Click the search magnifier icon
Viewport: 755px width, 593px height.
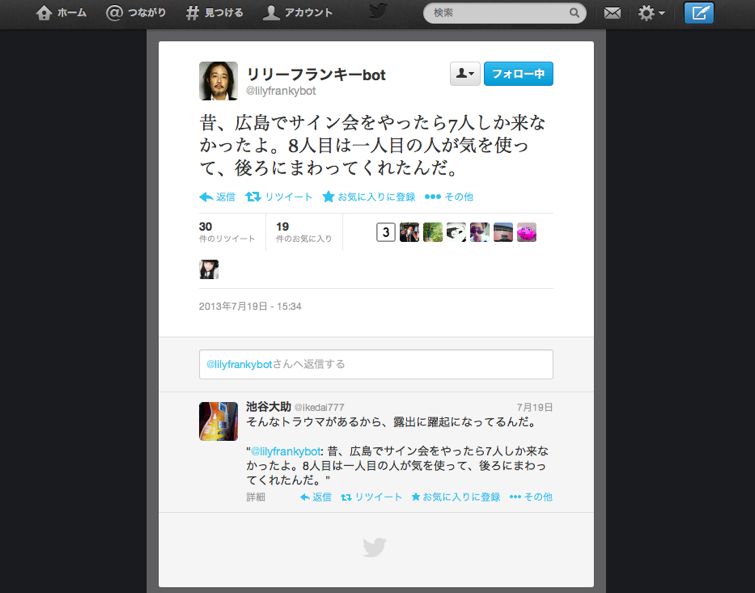pos(575,13)
